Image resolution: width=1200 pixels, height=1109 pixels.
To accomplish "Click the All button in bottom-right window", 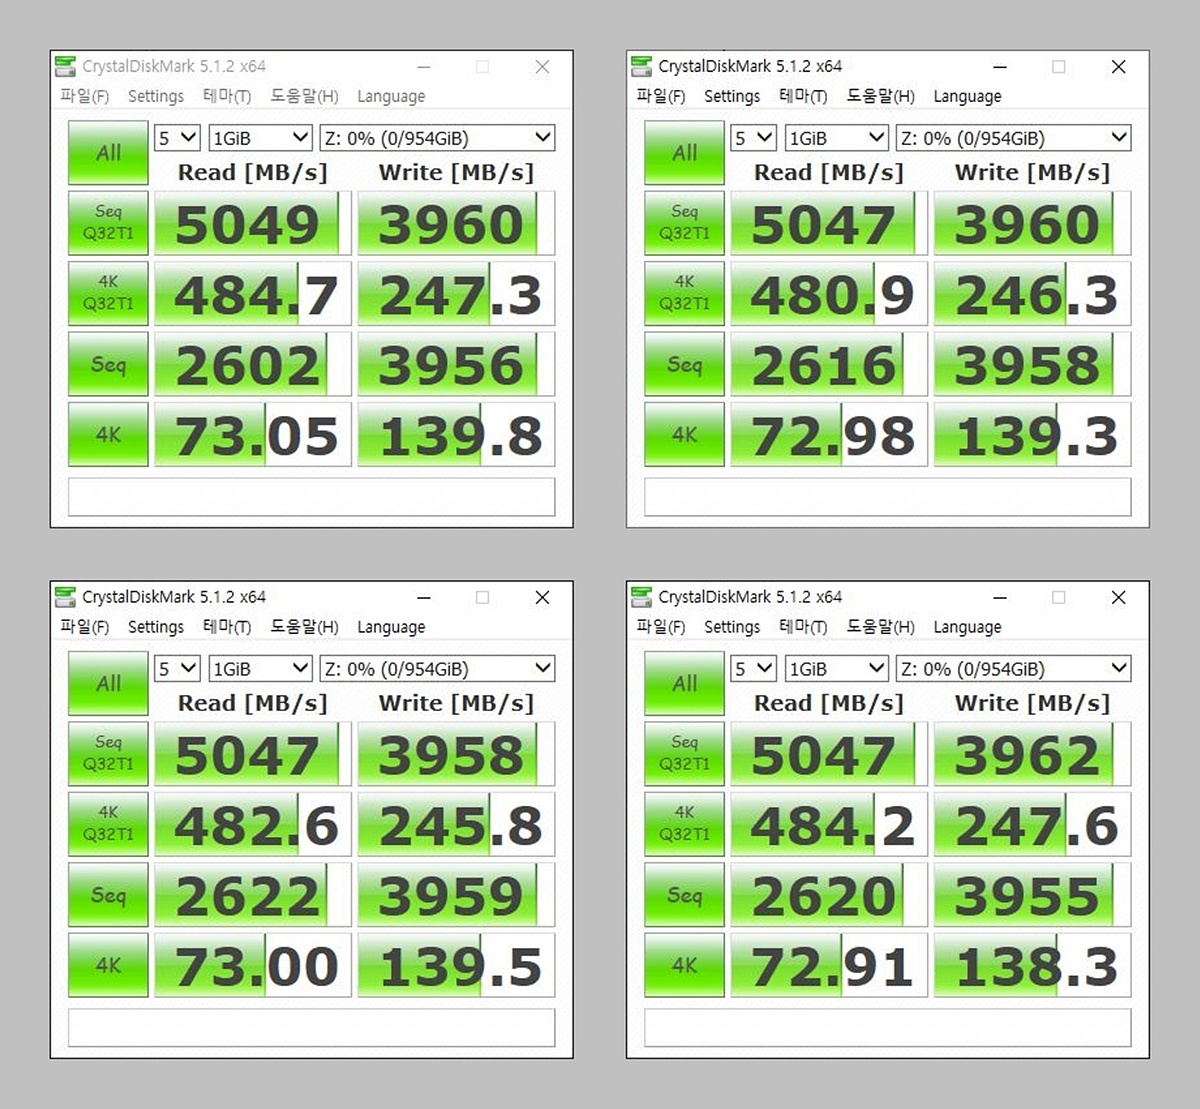I will tap(684, 683).
